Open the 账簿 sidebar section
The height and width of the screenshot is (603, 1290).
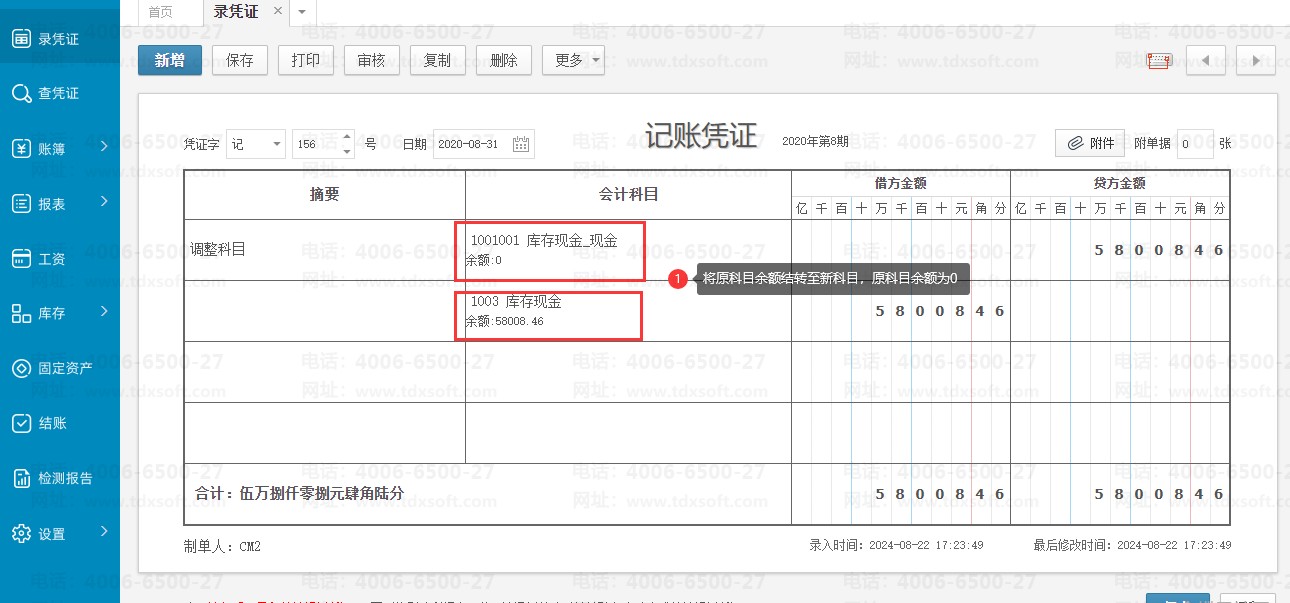point(59,148)
